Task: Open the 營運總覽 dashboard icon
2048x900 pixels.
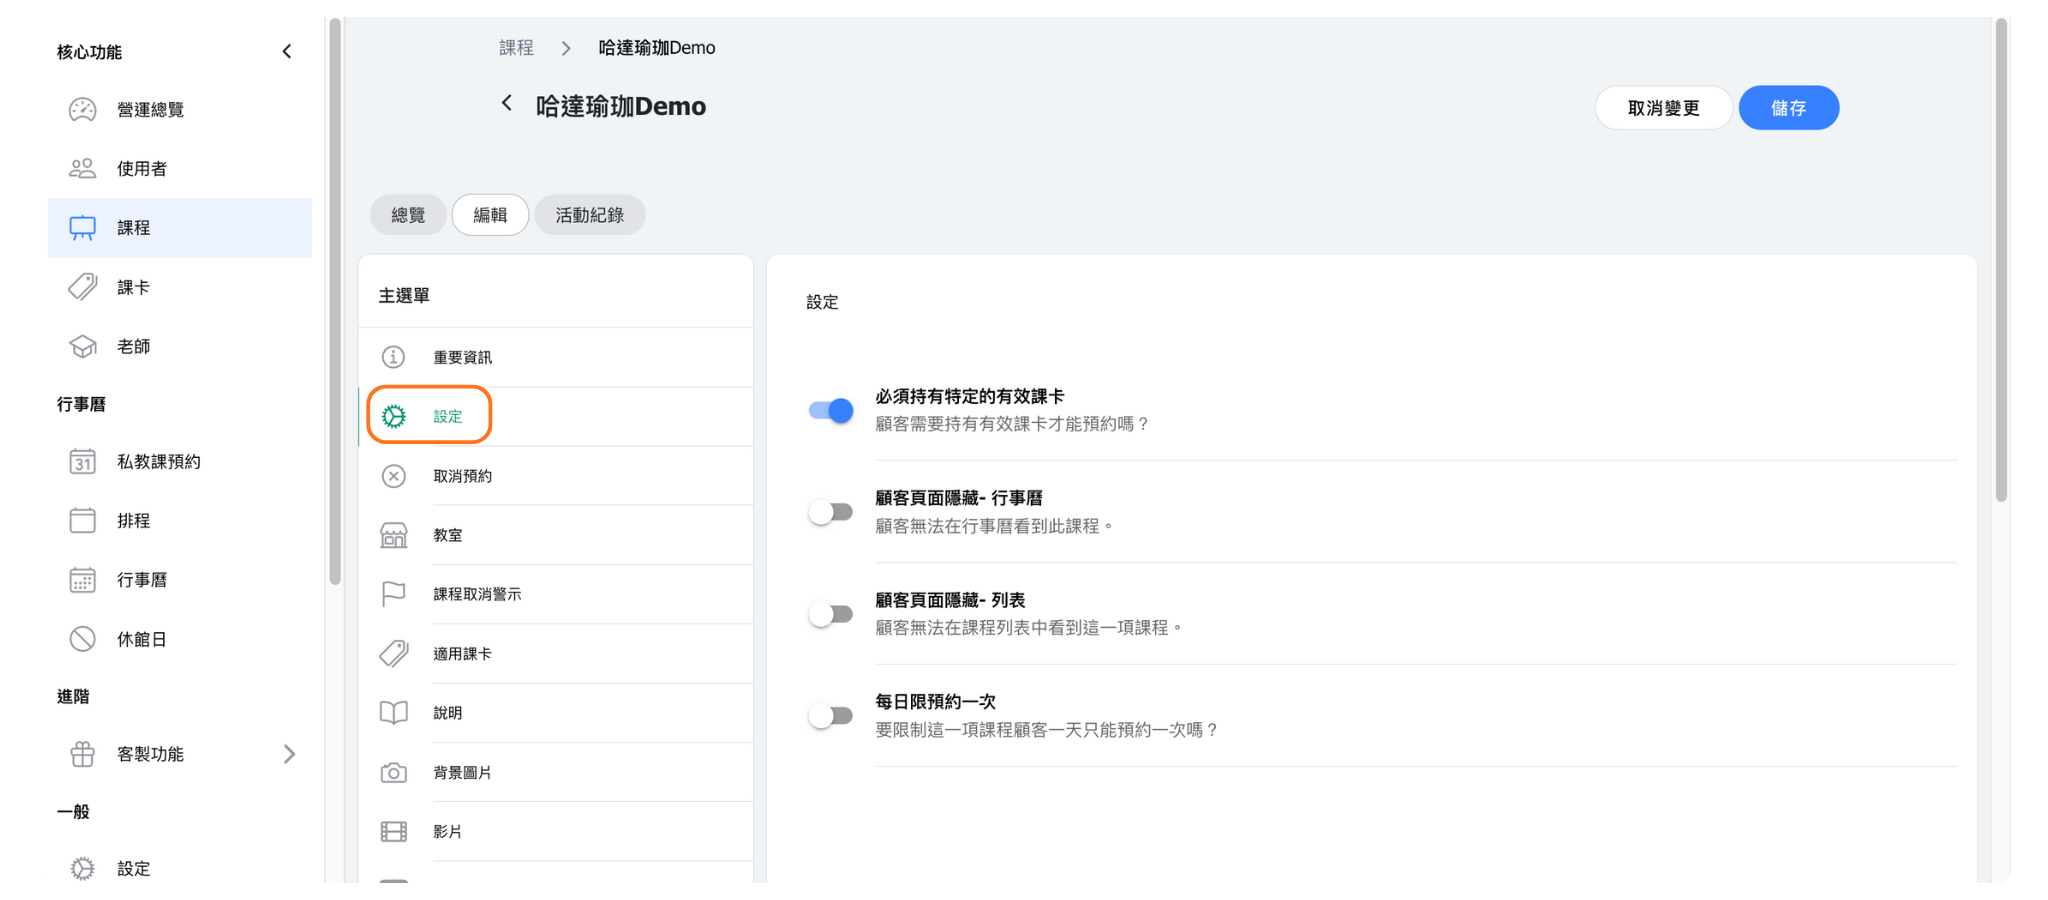Action: coord(82,110)
